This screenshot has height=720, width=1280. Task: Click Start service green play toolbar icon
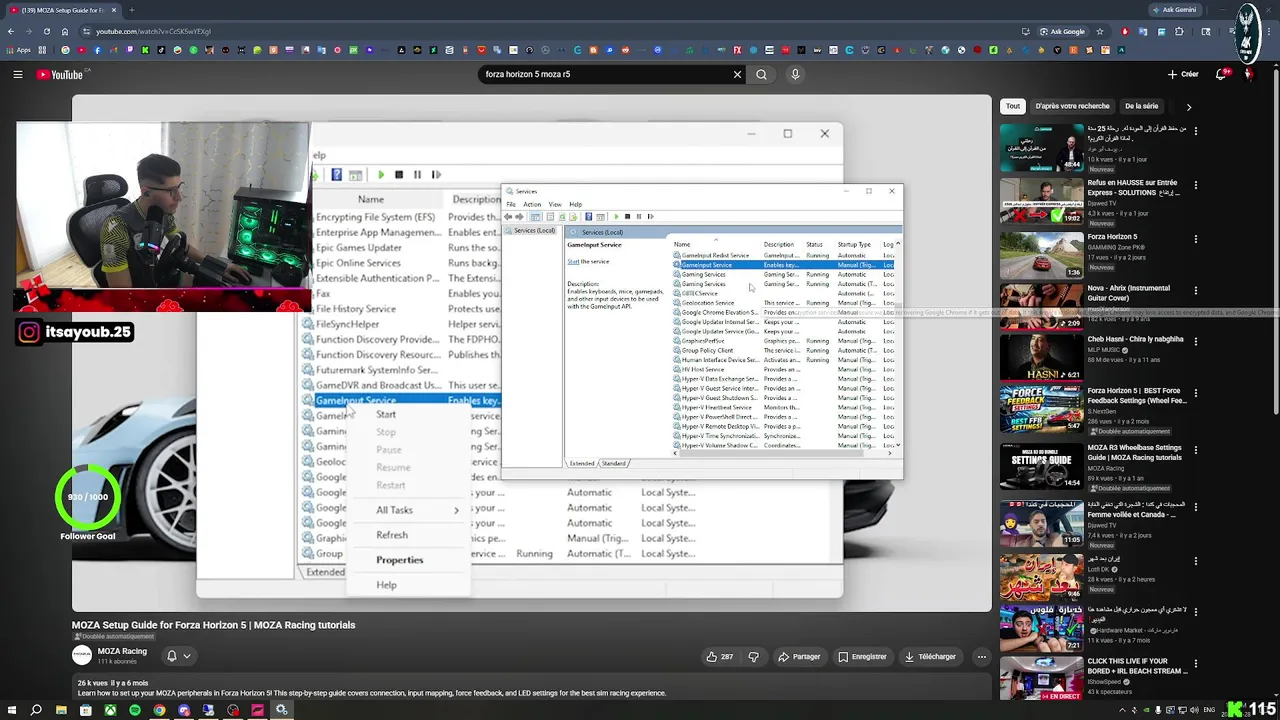coord(616,216)
